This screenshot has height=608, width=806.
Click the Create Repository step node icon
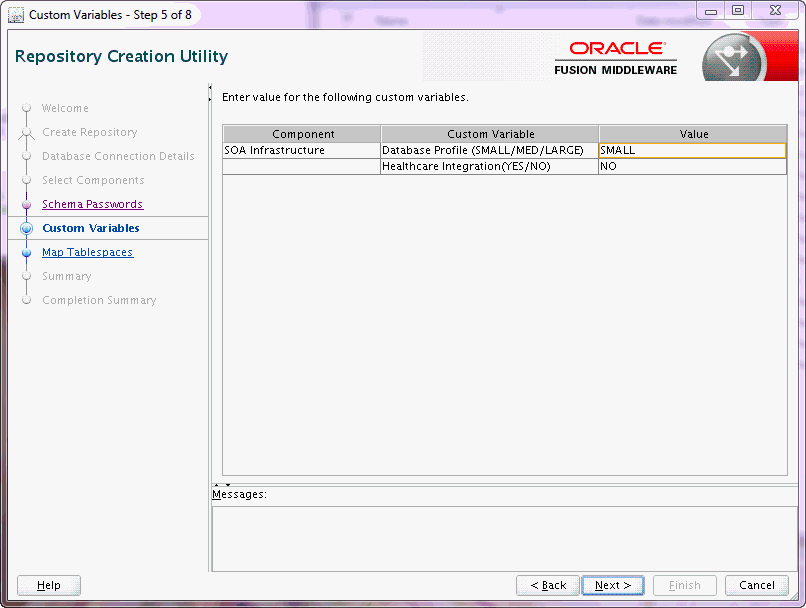click(26, 133)
